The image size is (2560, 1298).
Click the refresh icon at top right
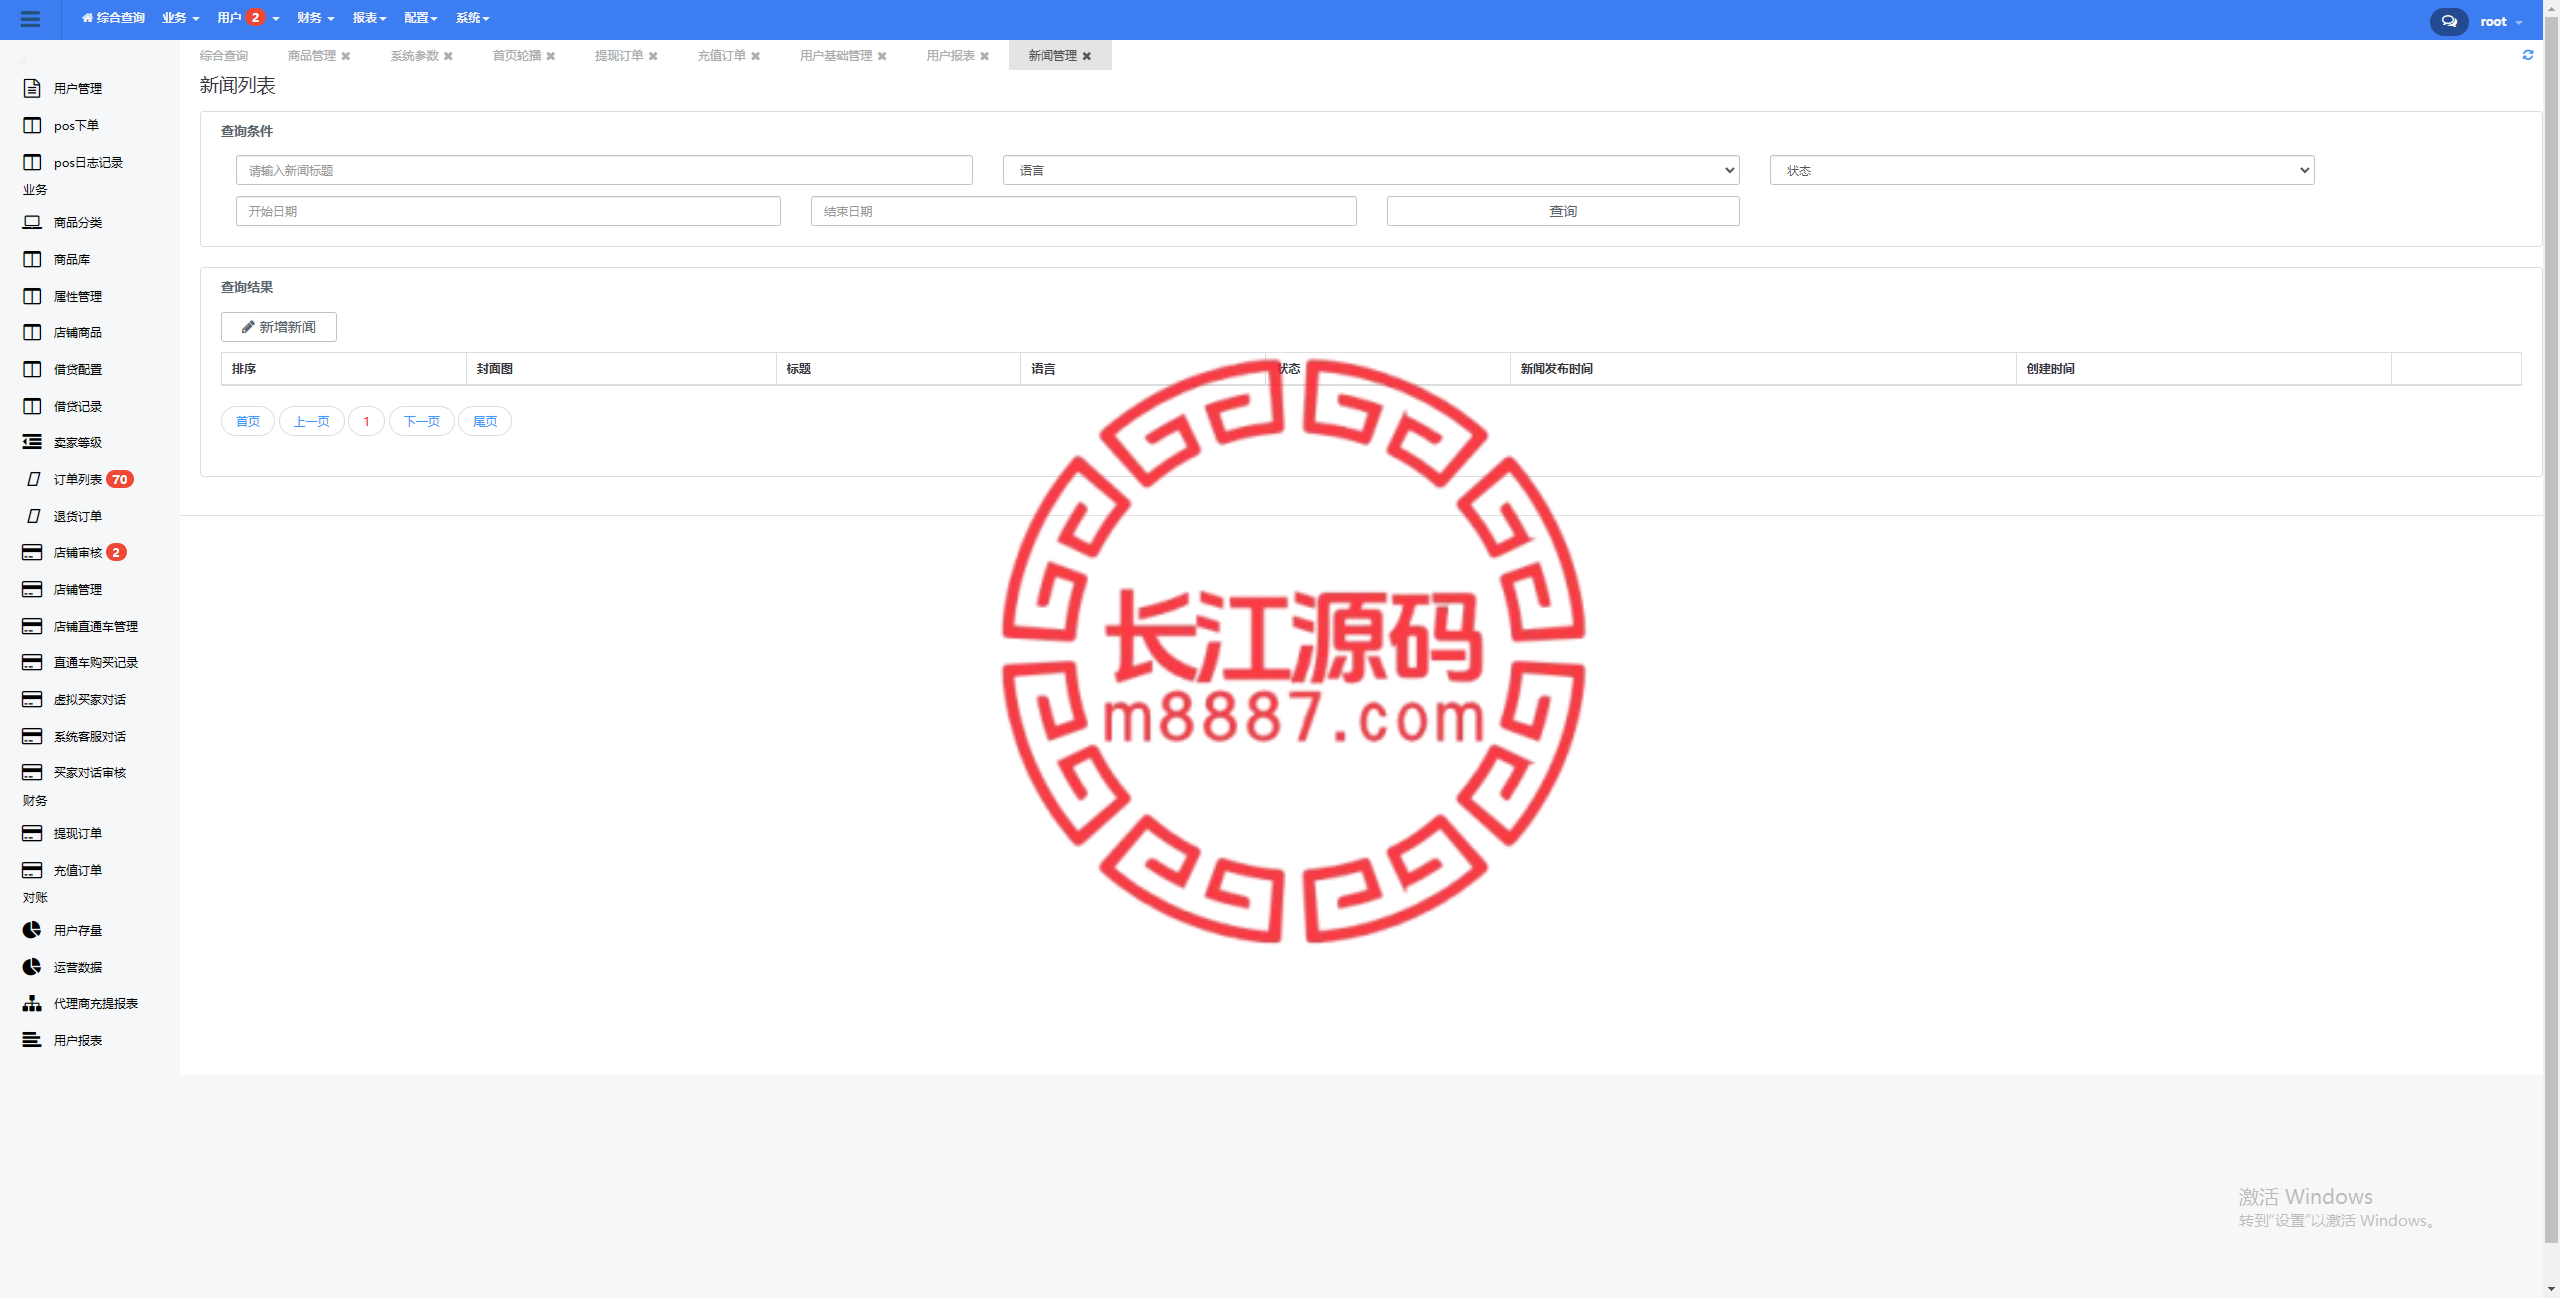(x=2528, y=55)
